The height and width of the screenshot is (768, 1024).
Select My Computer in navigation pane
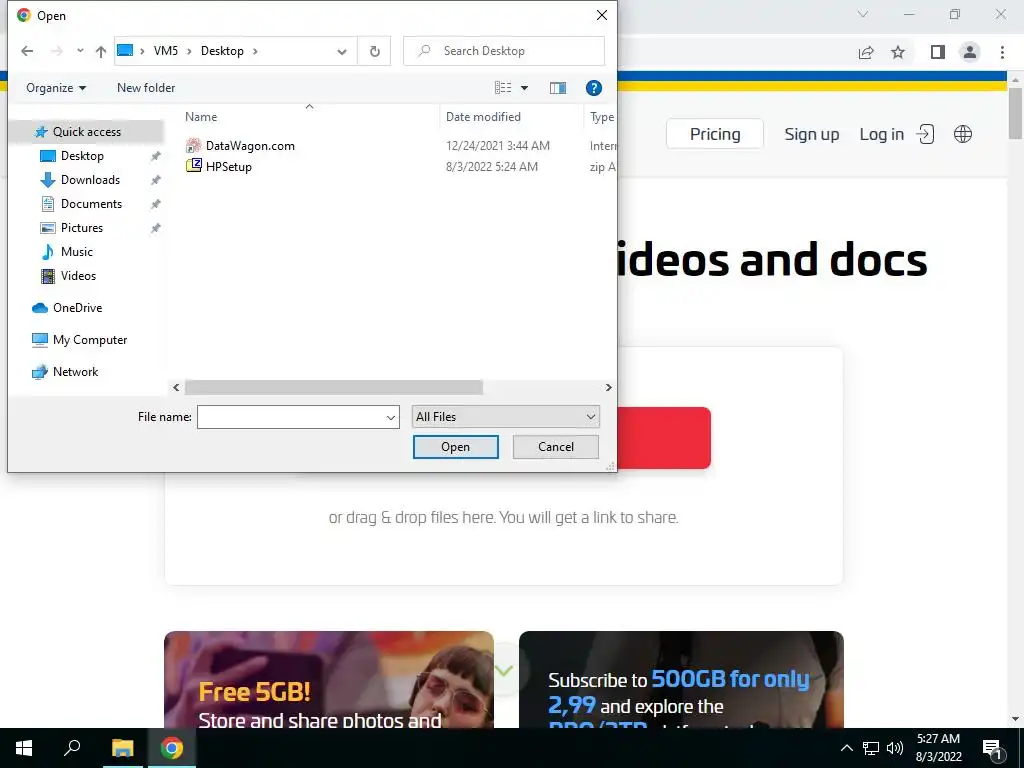[89, 340]
